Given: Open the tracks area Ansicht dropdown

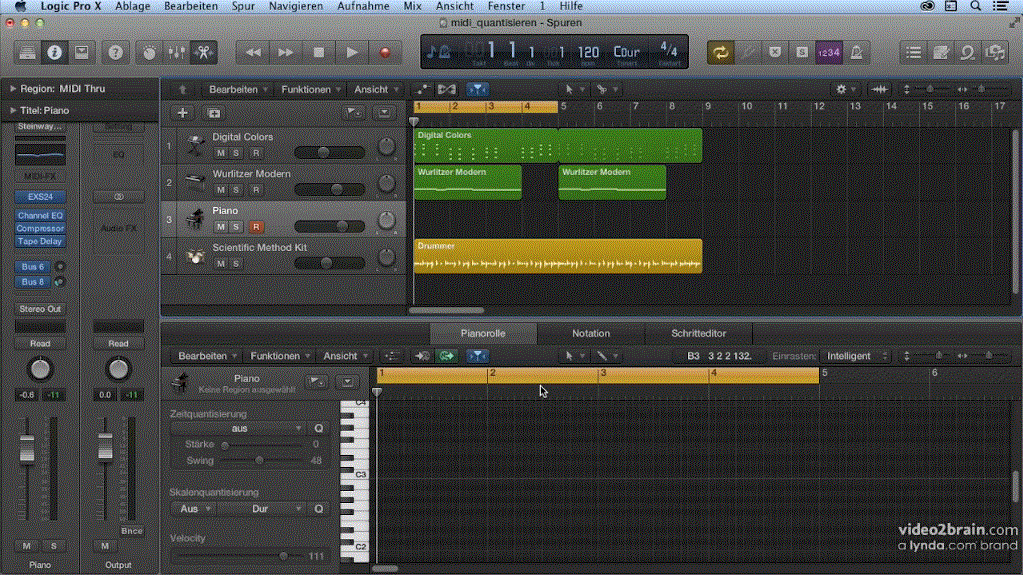Looking at the screenshot, I should tap(376, 89).
